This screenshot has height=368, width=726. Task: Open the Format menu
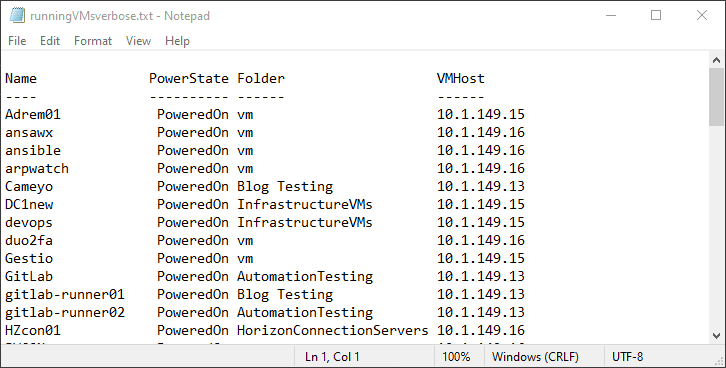coord(93,41)
